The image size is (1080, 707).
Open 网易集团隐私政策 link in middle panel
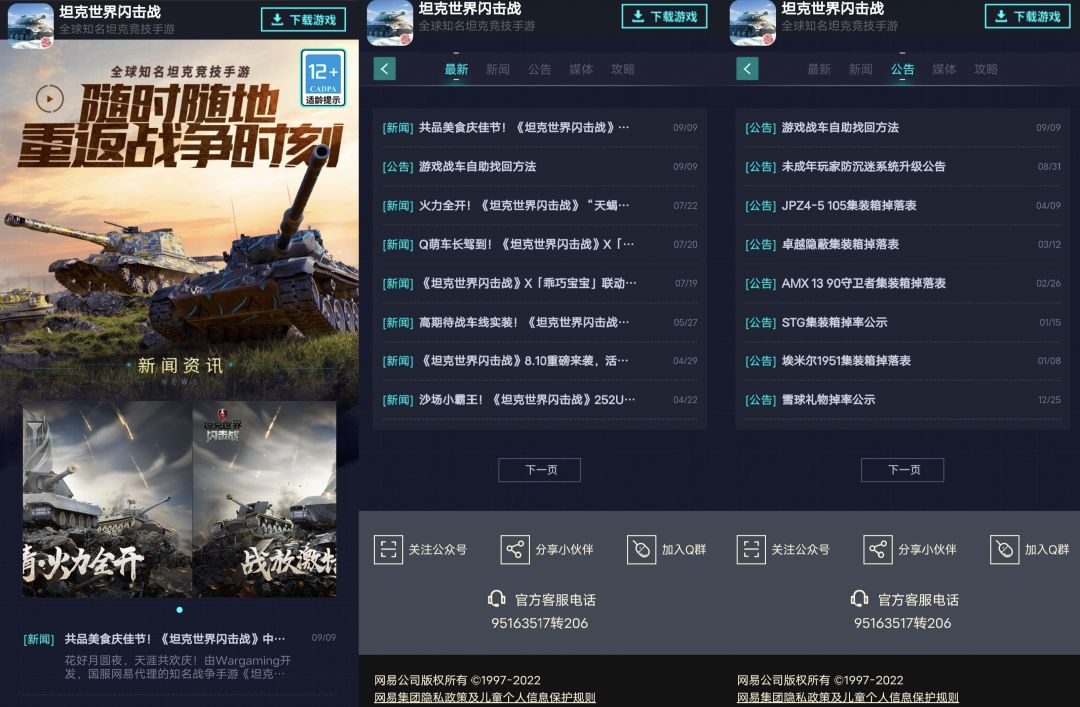coord(485,697)
